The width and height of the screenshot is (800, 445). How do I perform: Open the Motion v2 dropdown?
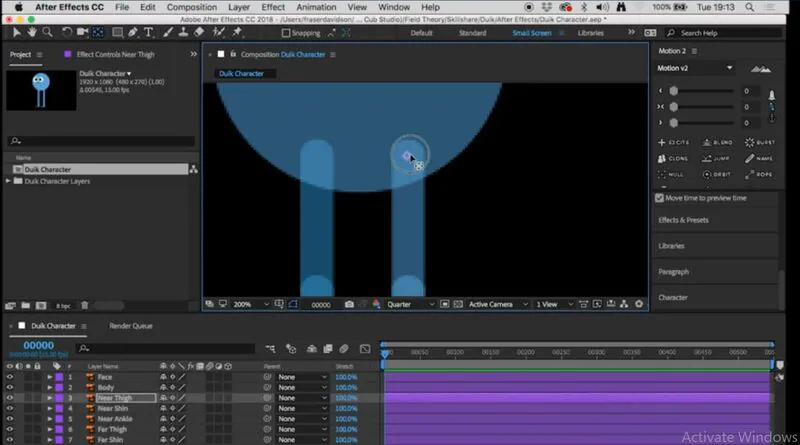click(x=694, y=68)
